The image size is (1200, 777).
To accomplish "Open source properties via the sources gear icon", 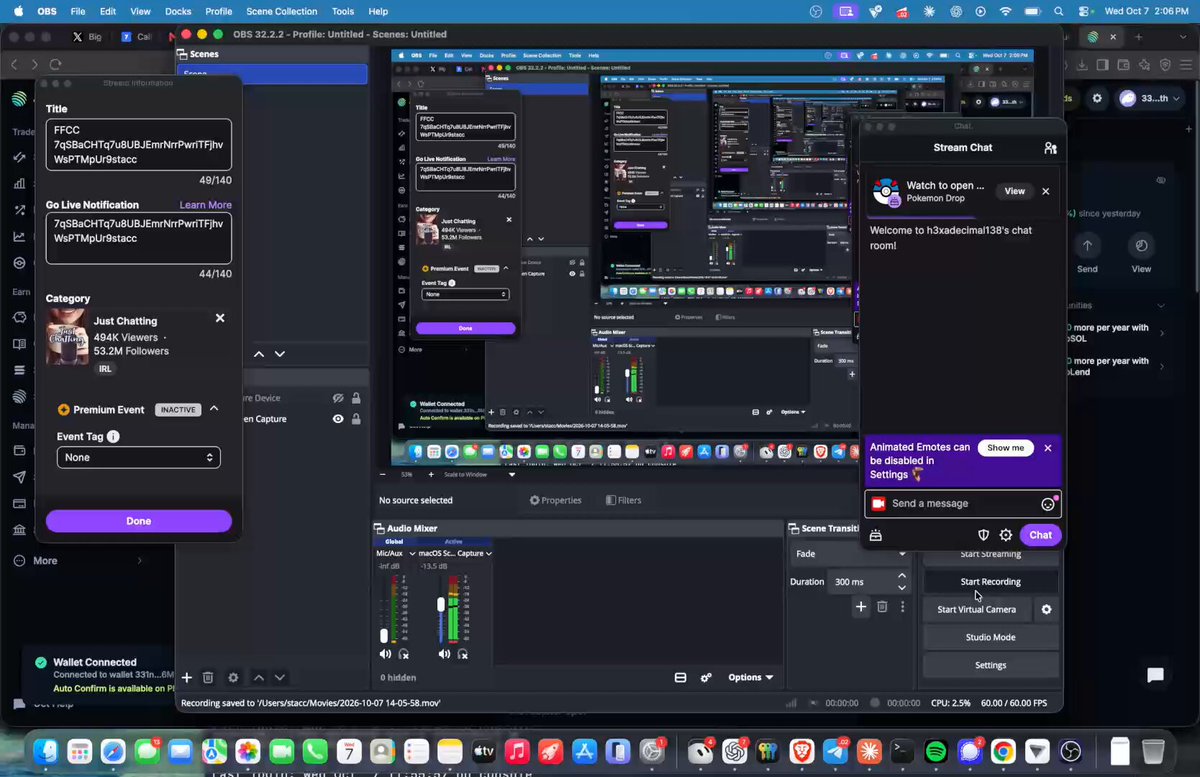I will point(234,678).
